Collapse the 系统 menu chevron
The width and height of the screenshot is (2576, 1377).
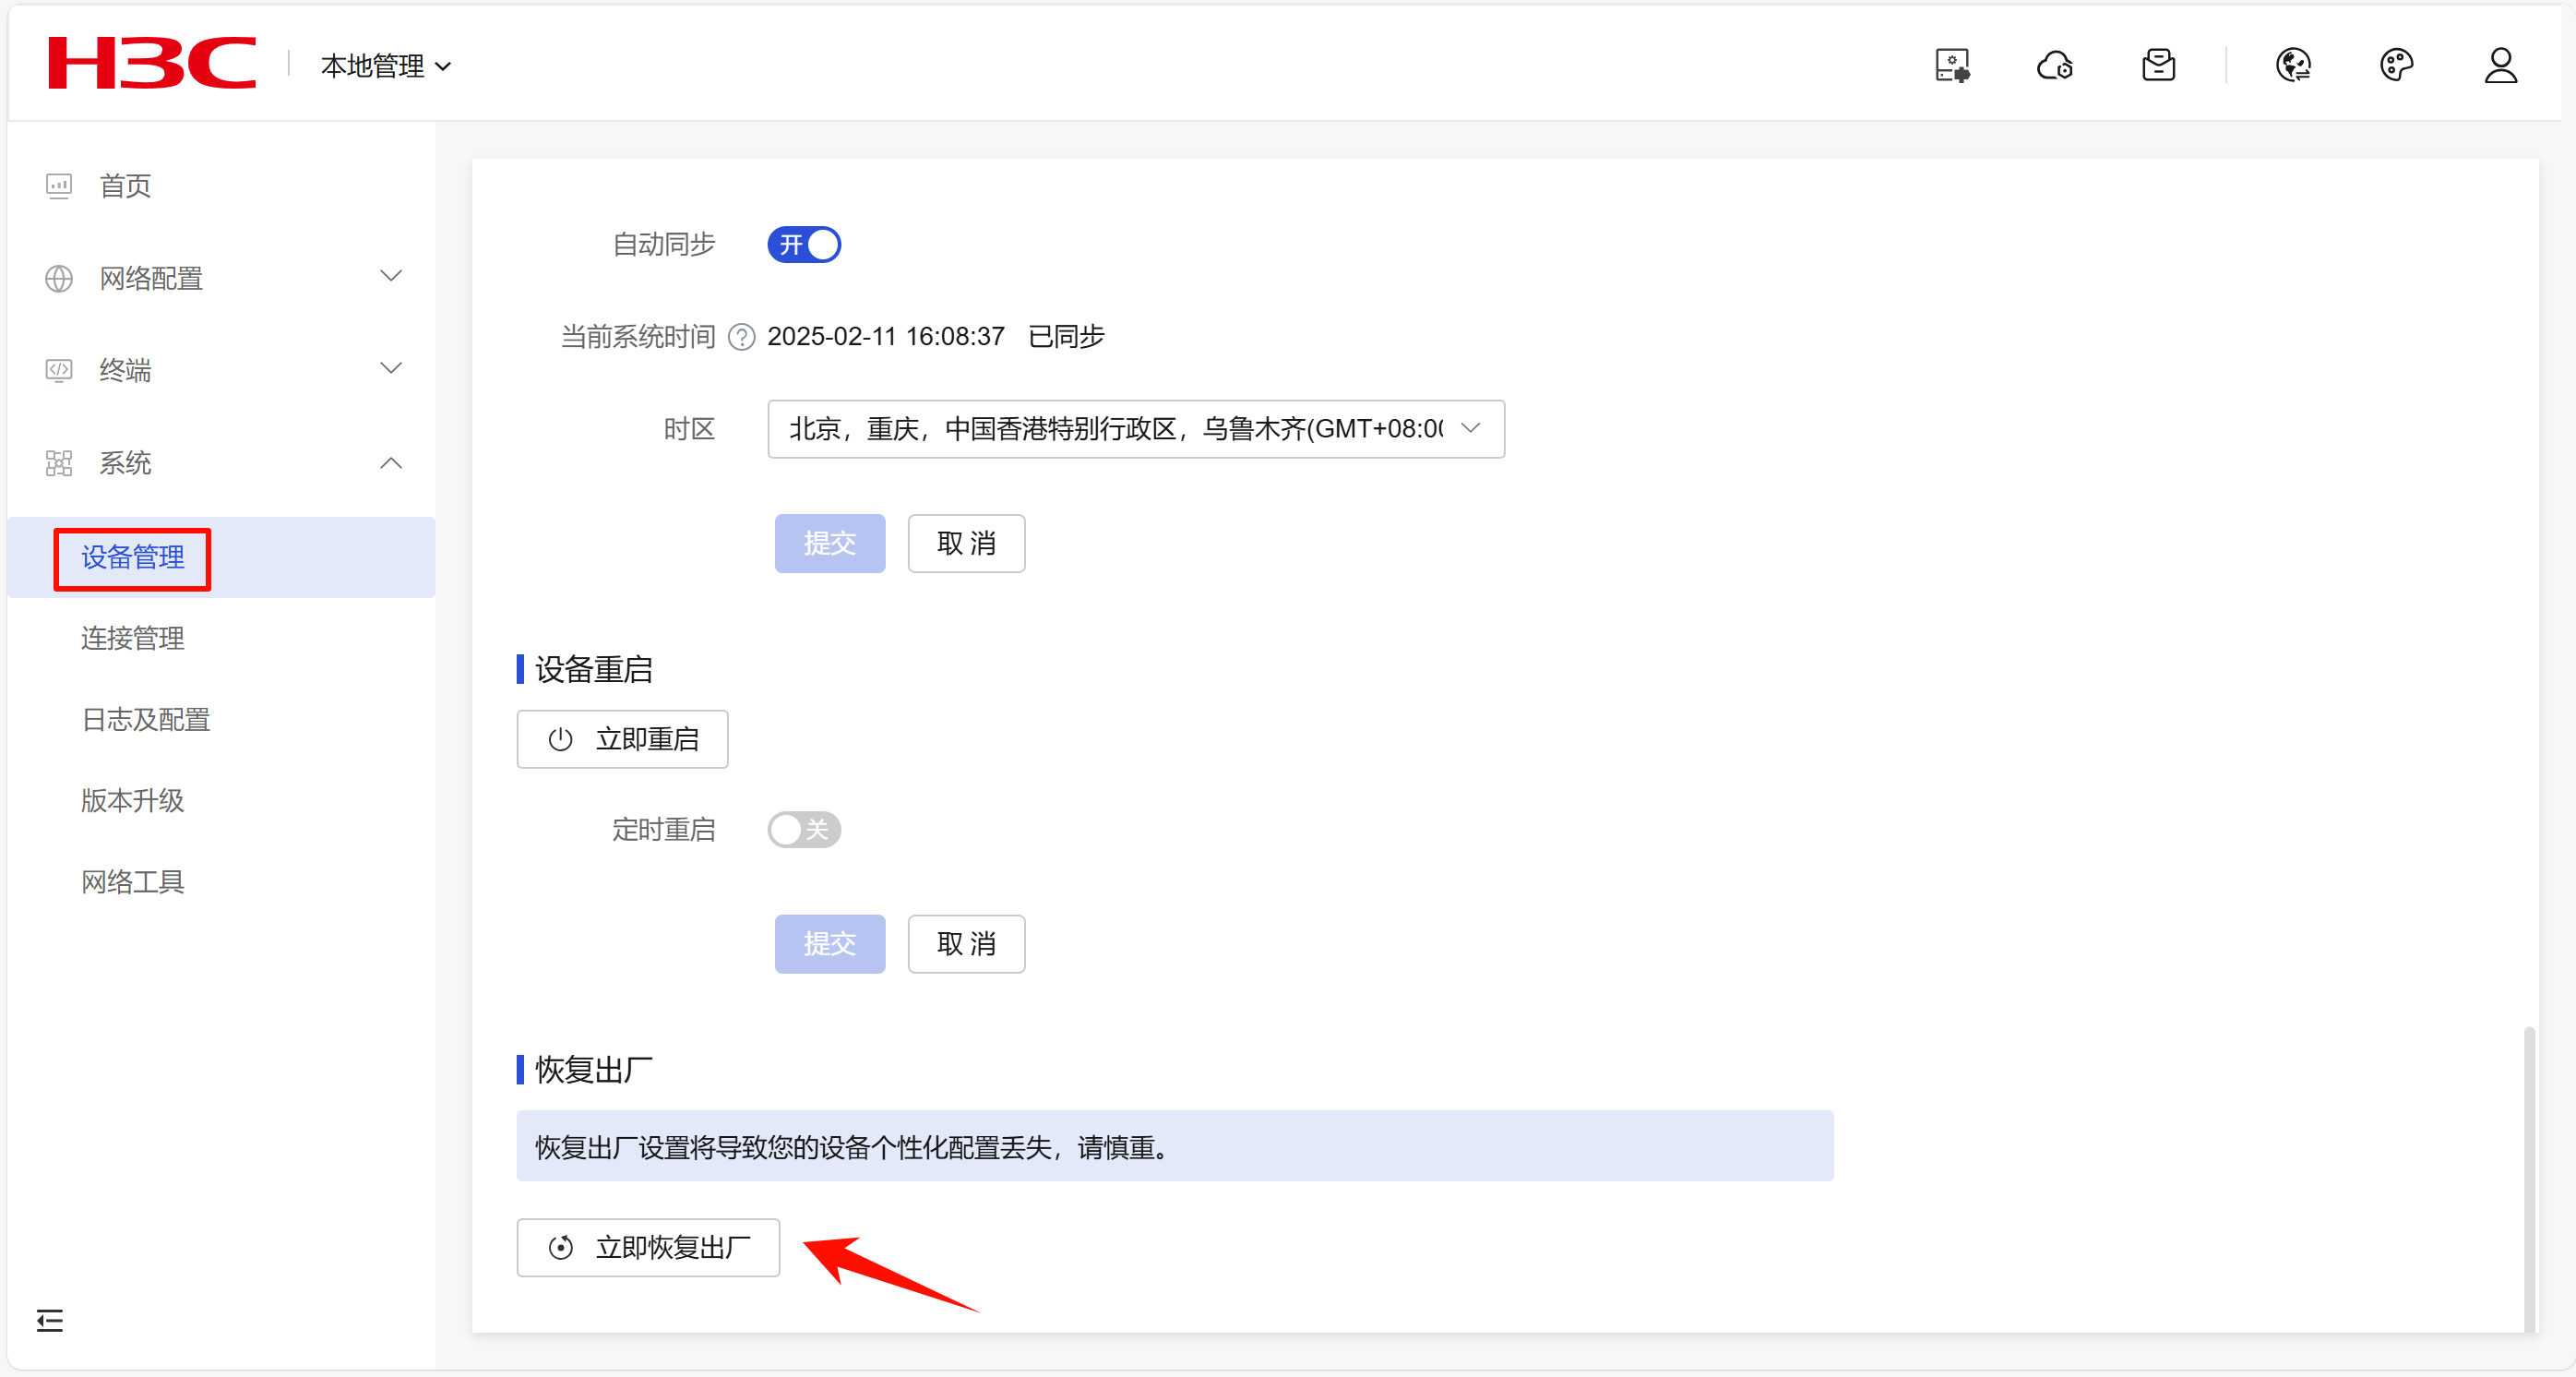(x=391, y=462)
